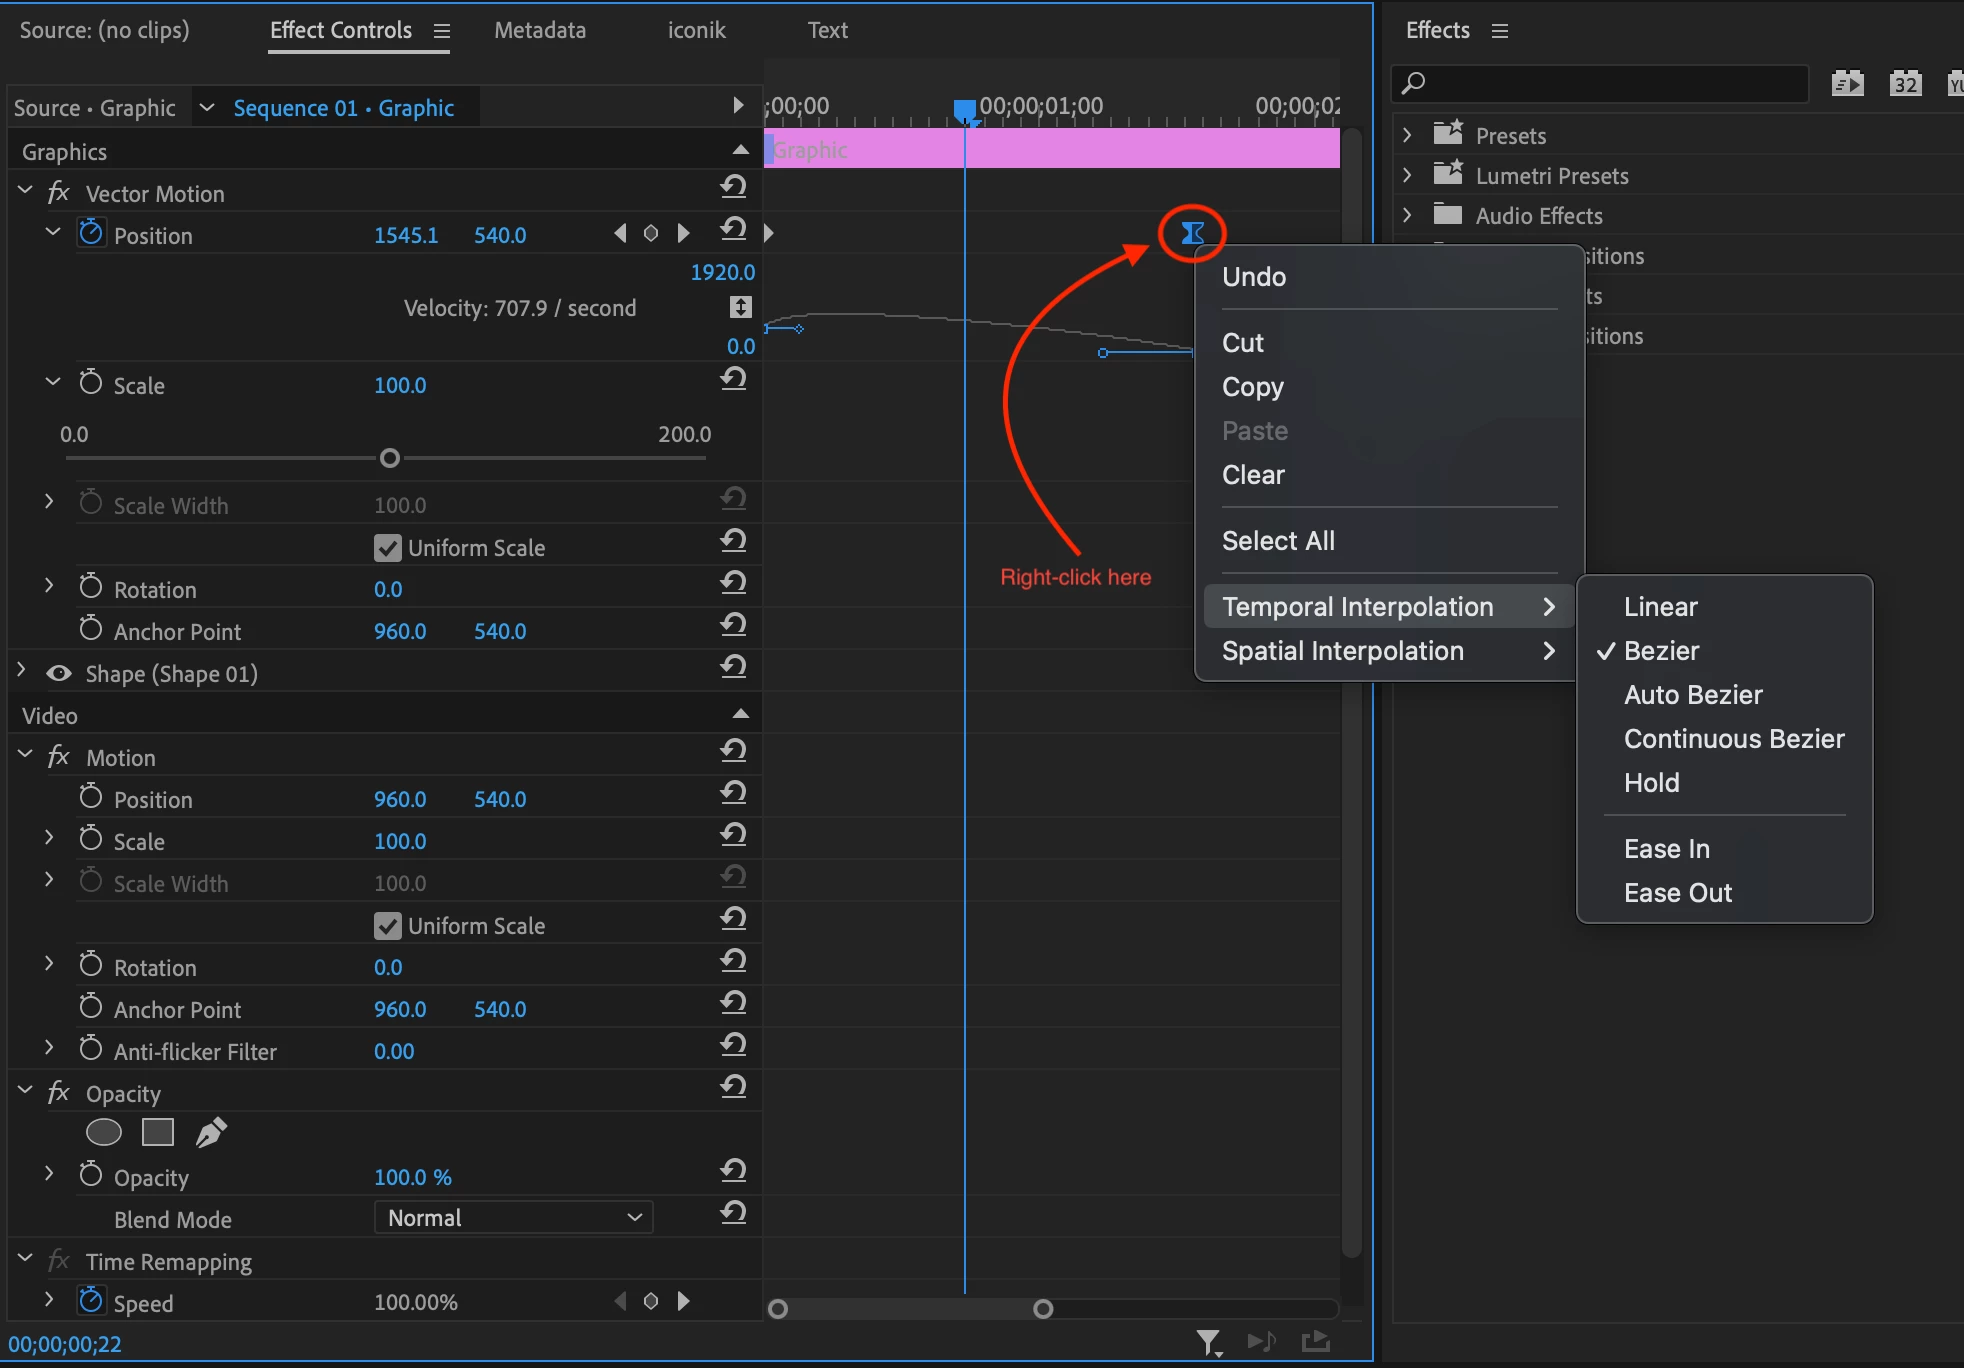
Task: Toggle the Vector Motion Position stopwatch
Action: 91,233
